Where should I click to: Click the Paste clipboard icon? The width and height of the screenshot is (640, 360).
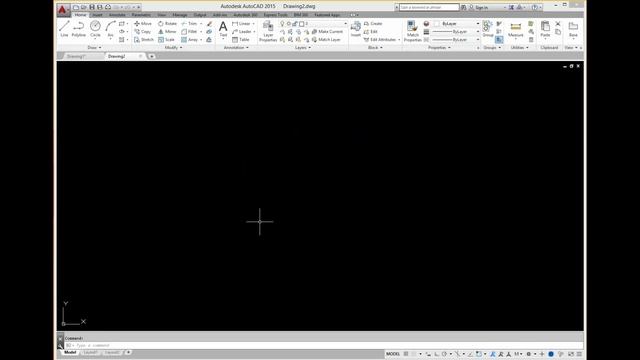coord(545,29)
